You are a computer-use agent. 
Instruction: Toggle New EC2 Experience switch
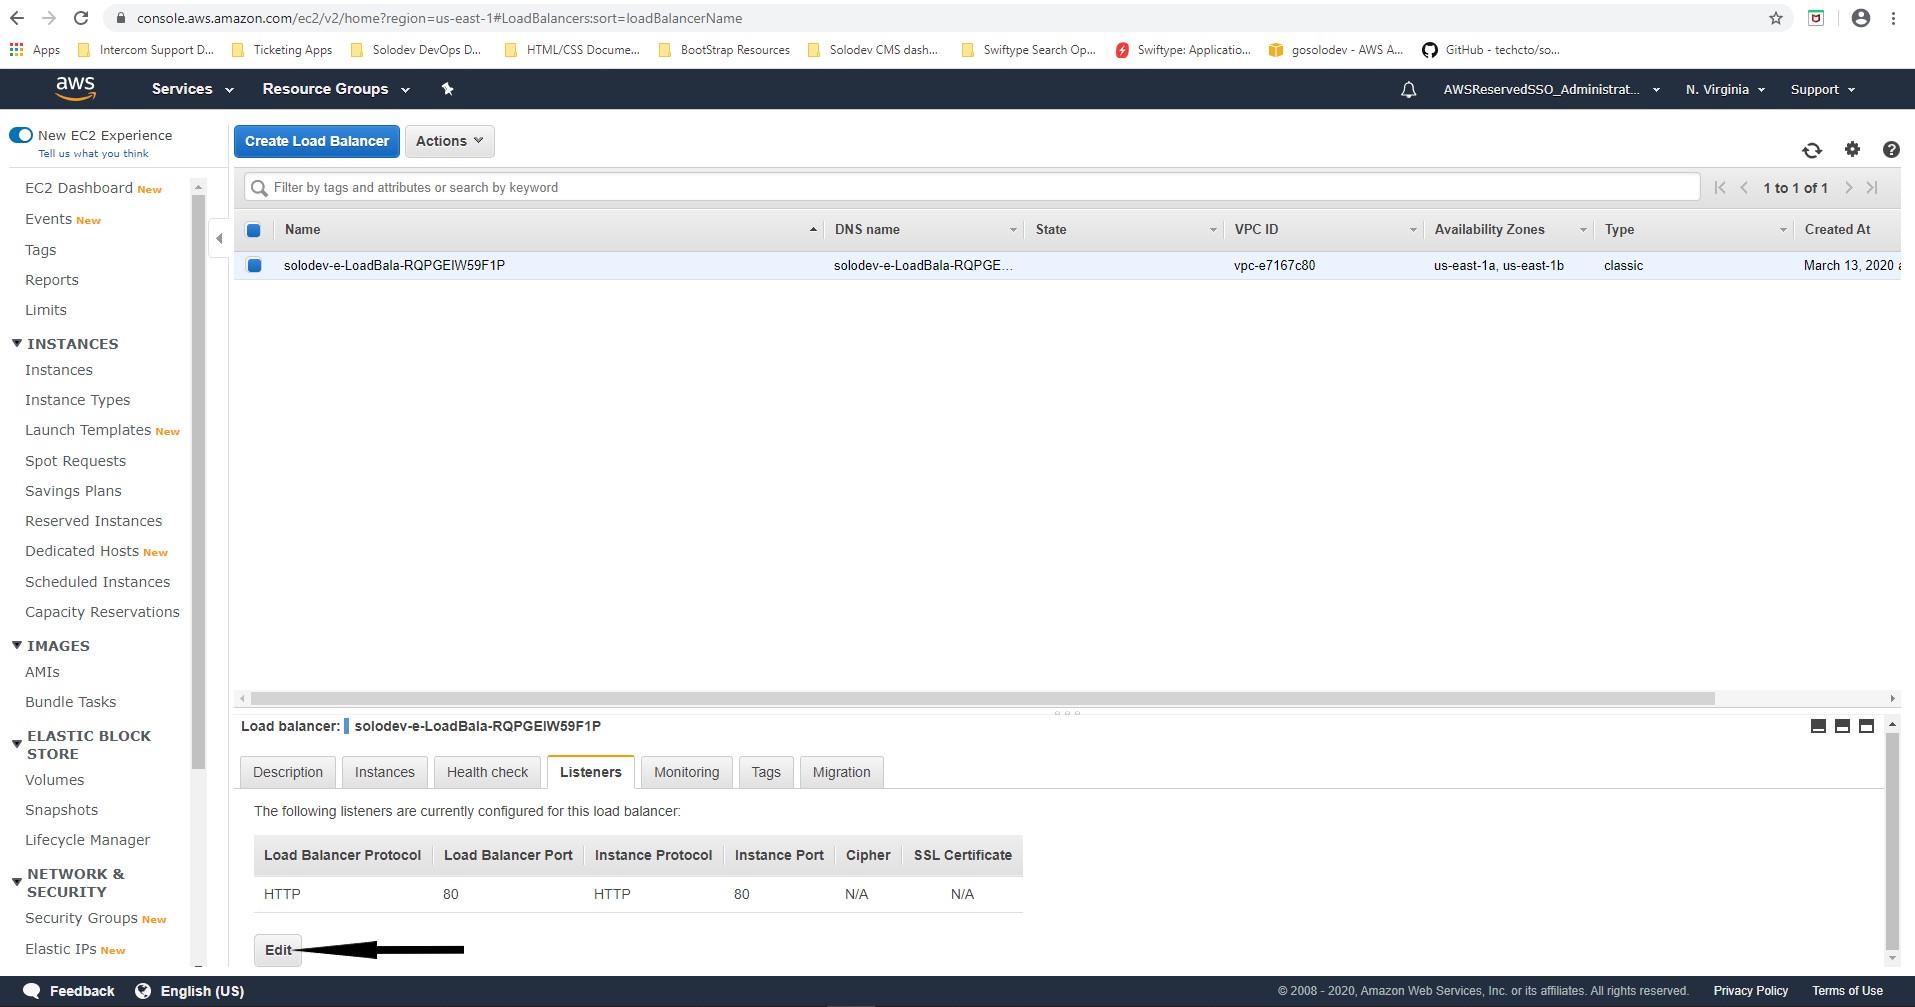click(21, 135)
